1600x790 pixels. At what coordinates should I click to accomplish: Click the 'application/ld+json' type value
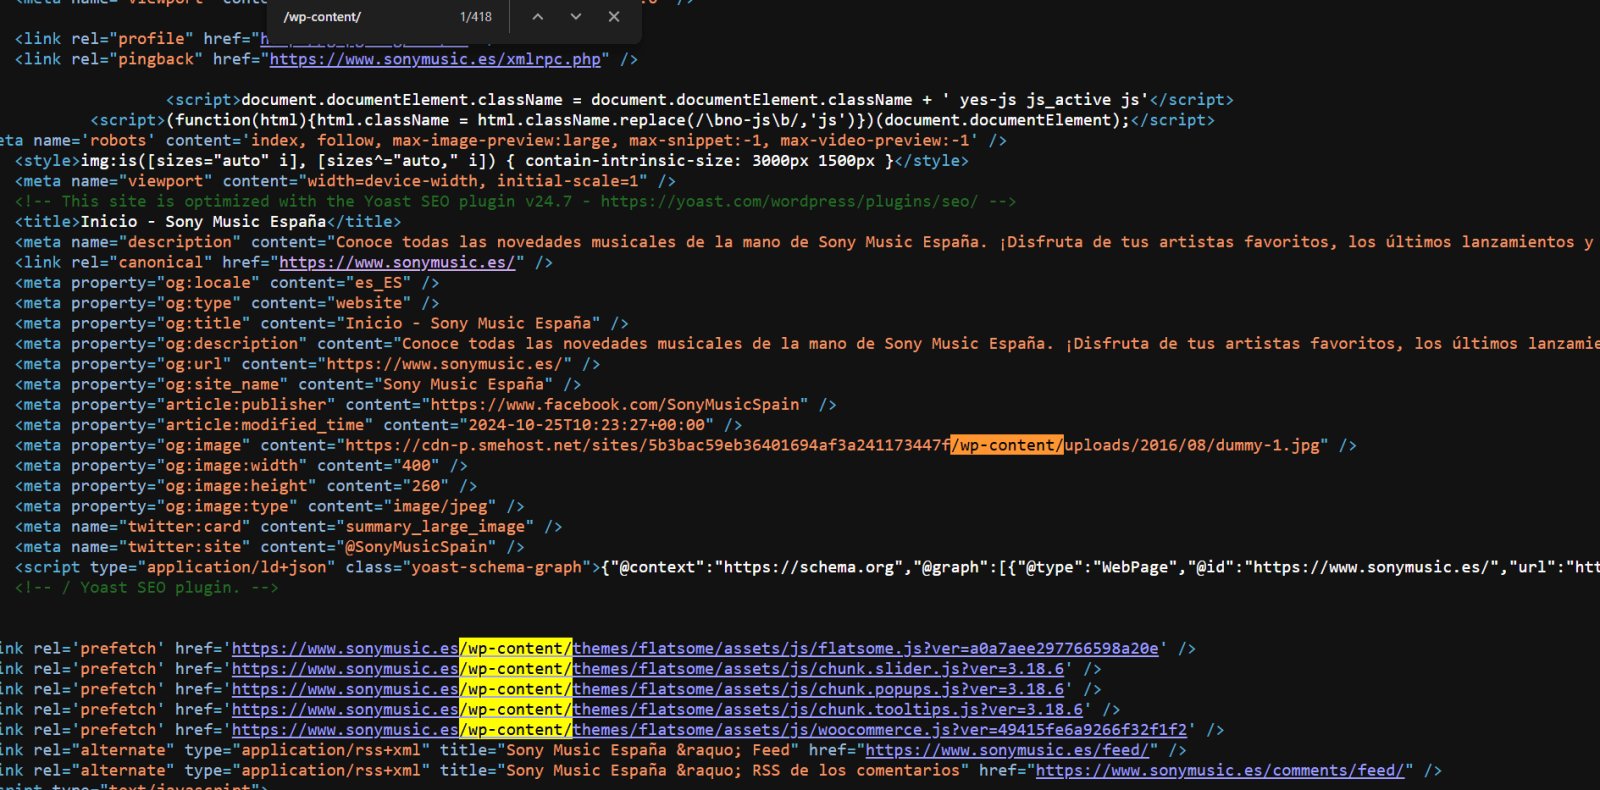(x=241, y=568)
